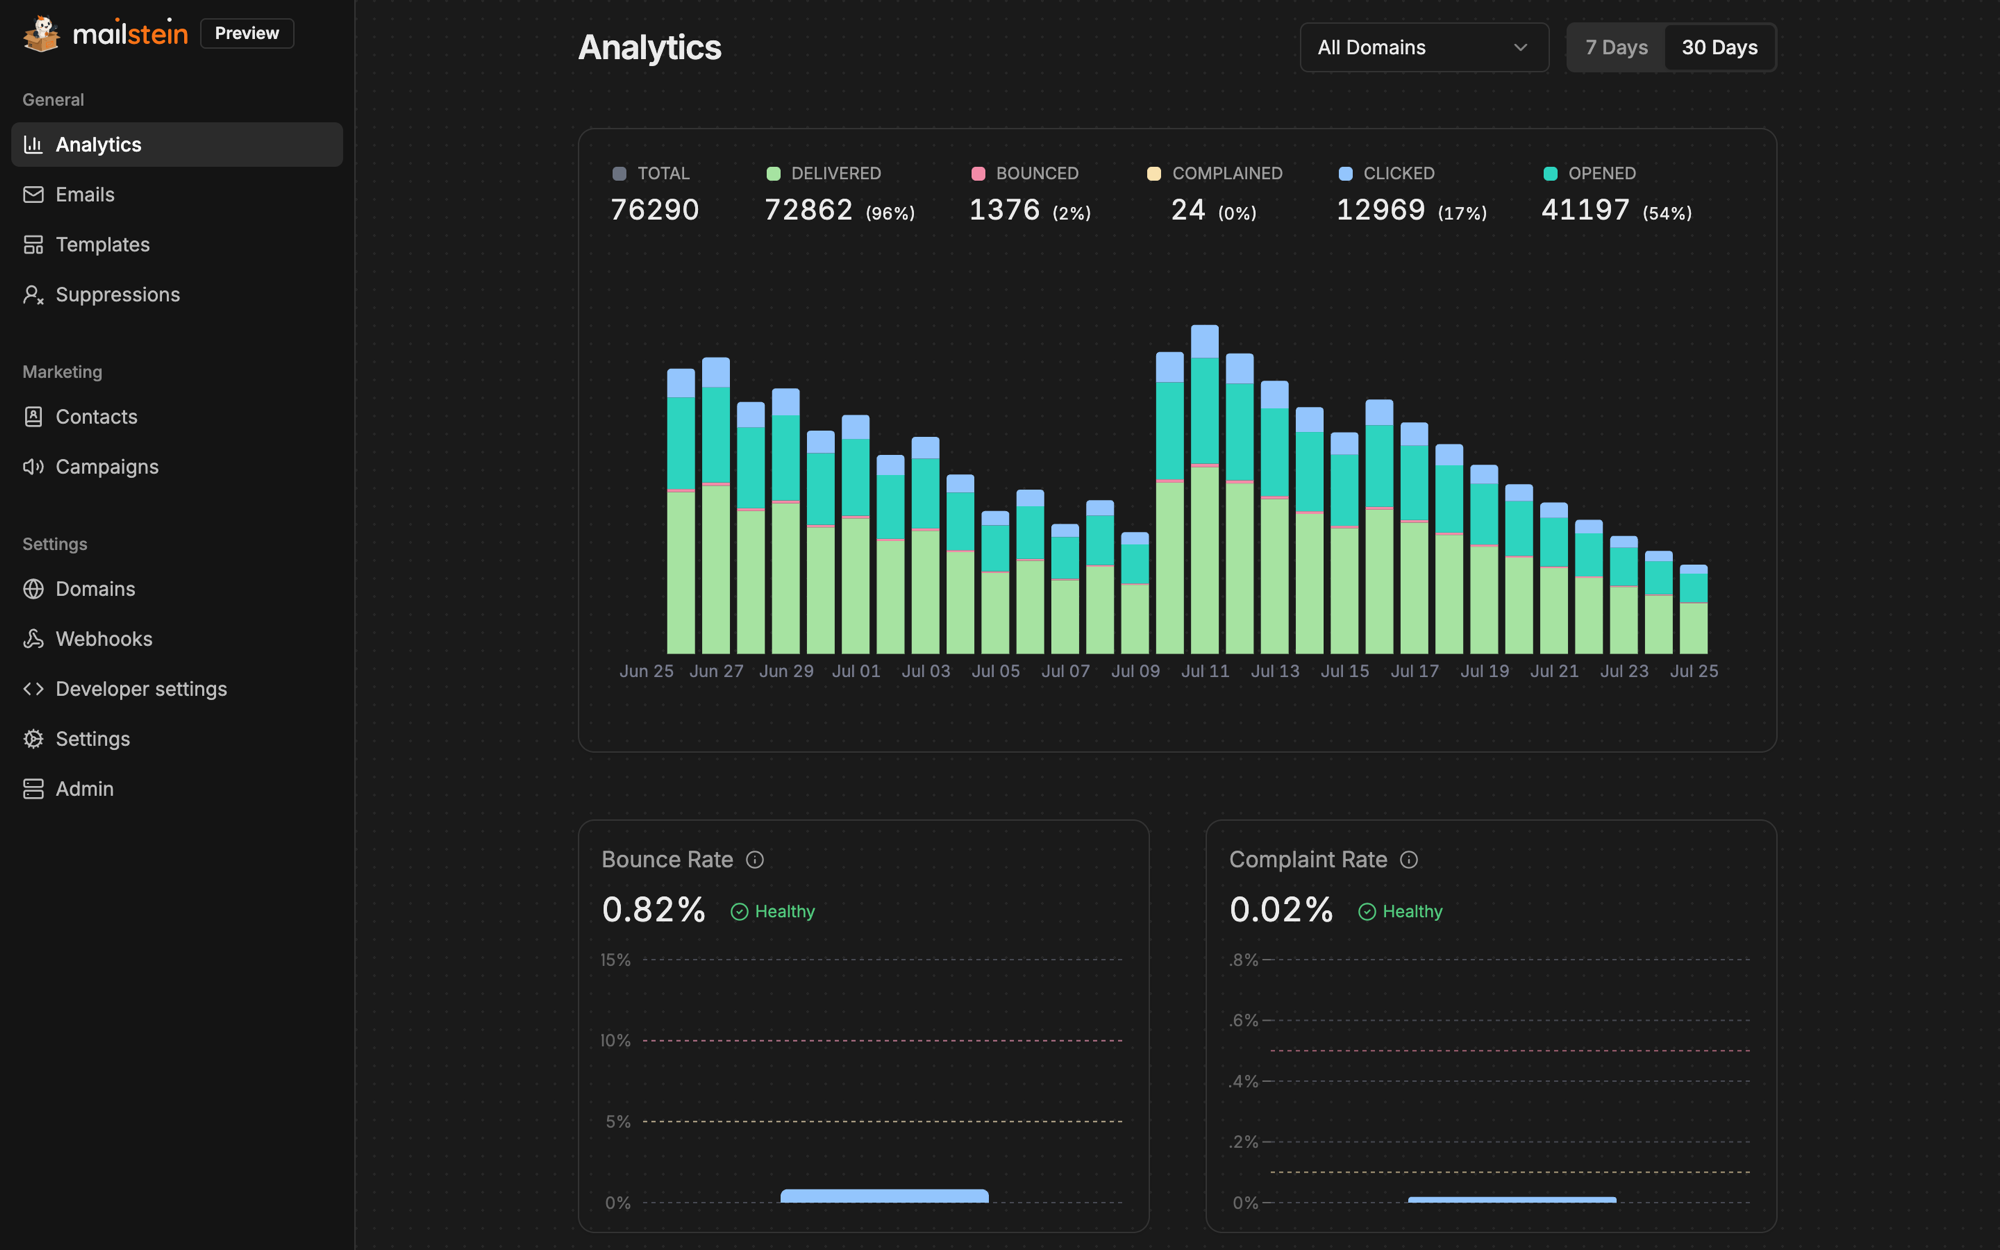The width and height of the screenshot is (2000, 1250).
Task: Click the green DELIVERED legend swatch
Action: [x=773, y=174]
